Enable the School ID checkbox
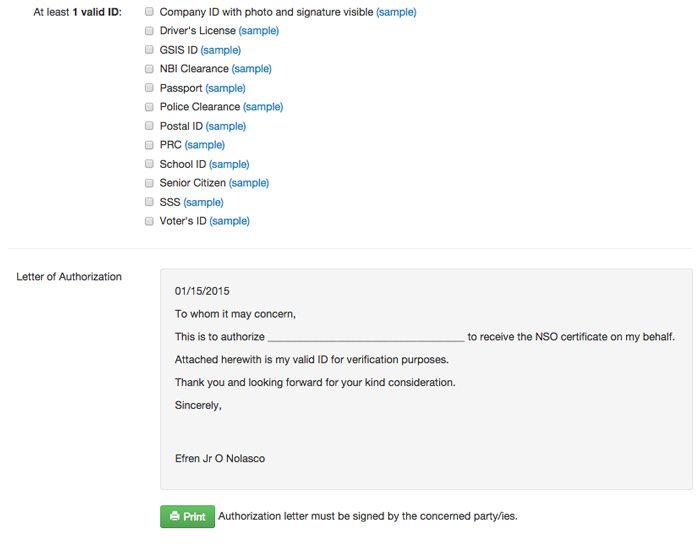 pyautogui.click(x=149, y=164)
